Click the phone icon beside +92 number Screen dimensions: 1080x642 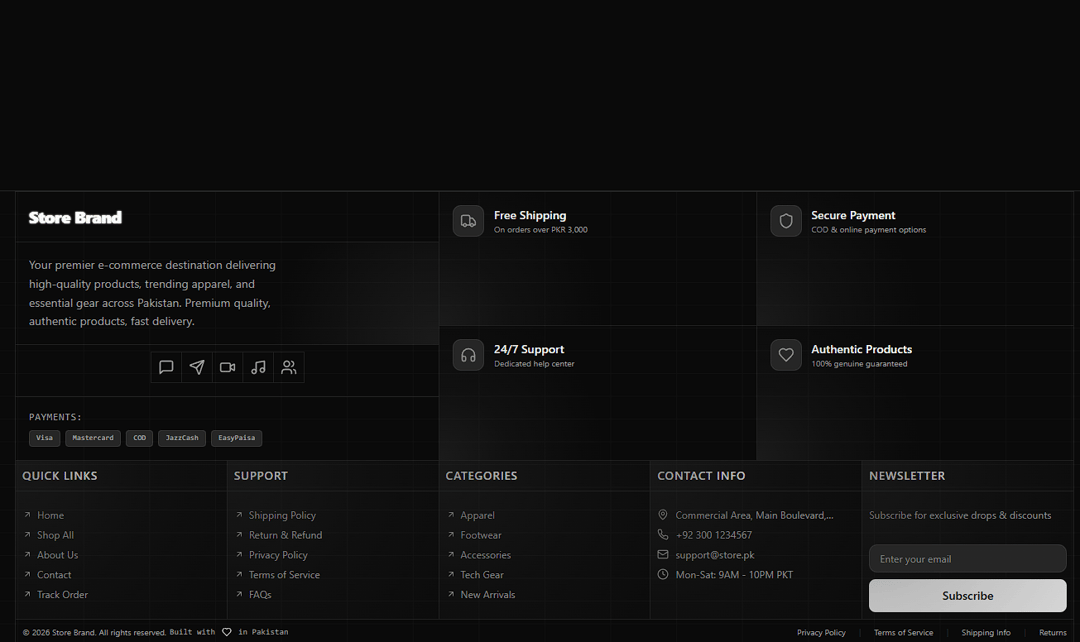pos(663,535)
